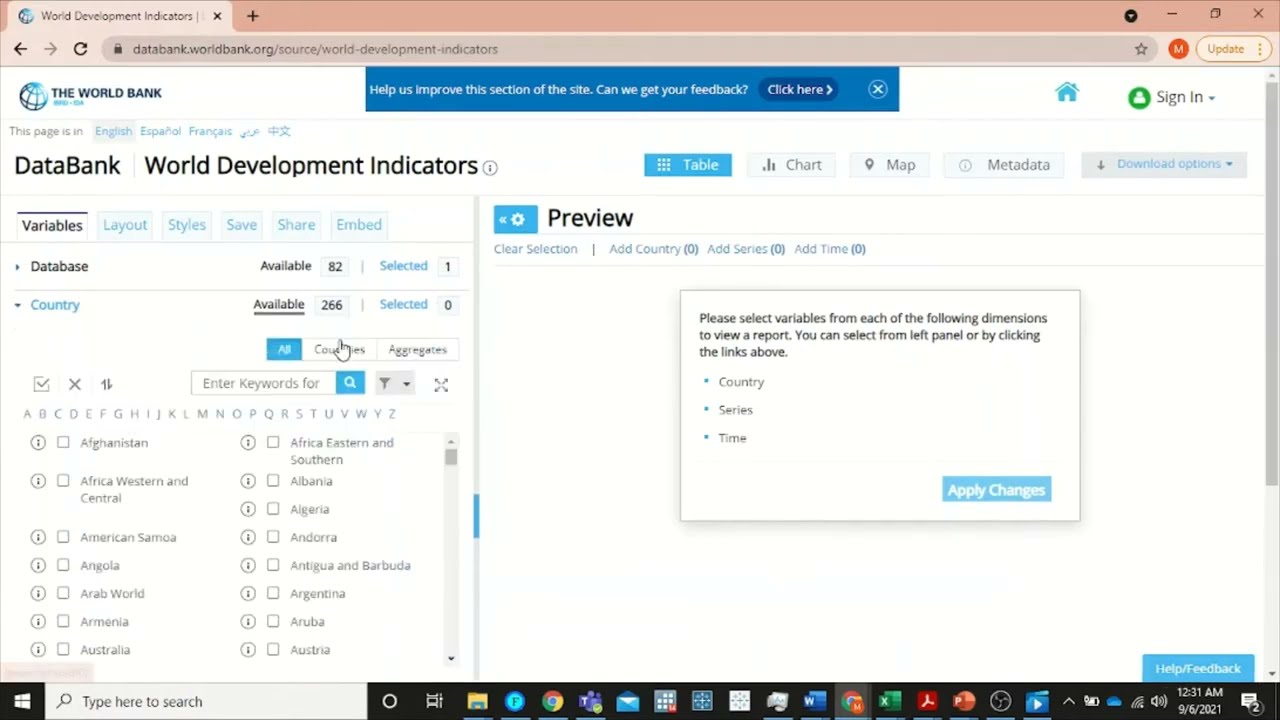
Task: Click Add Series (0) link
Action: tap(746, 249)
